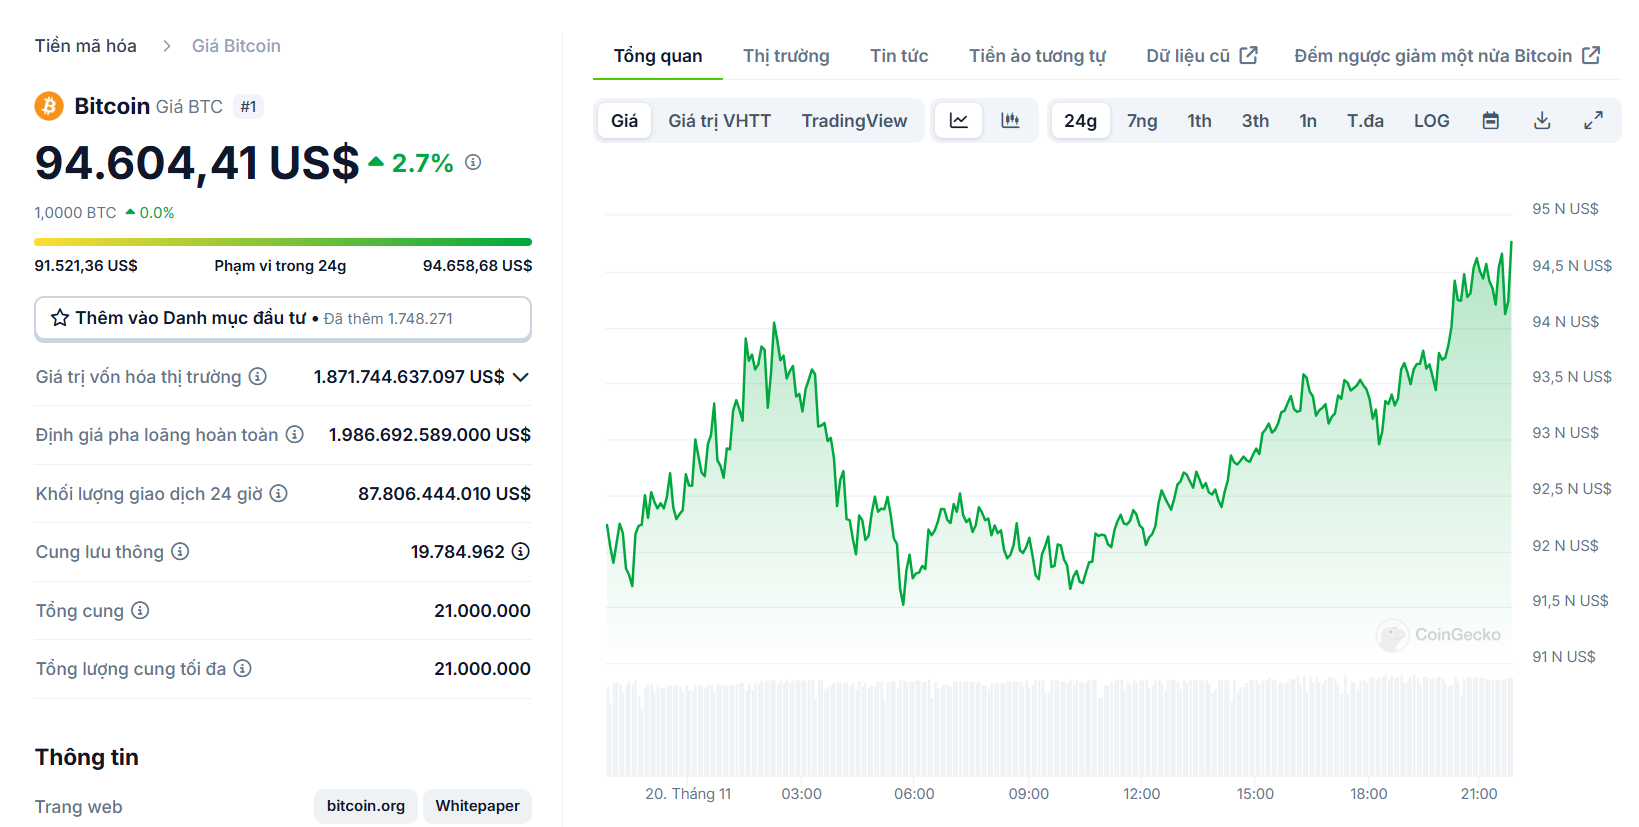
Task: Expand chart to fullscreen
Action: click(1594, 121)
